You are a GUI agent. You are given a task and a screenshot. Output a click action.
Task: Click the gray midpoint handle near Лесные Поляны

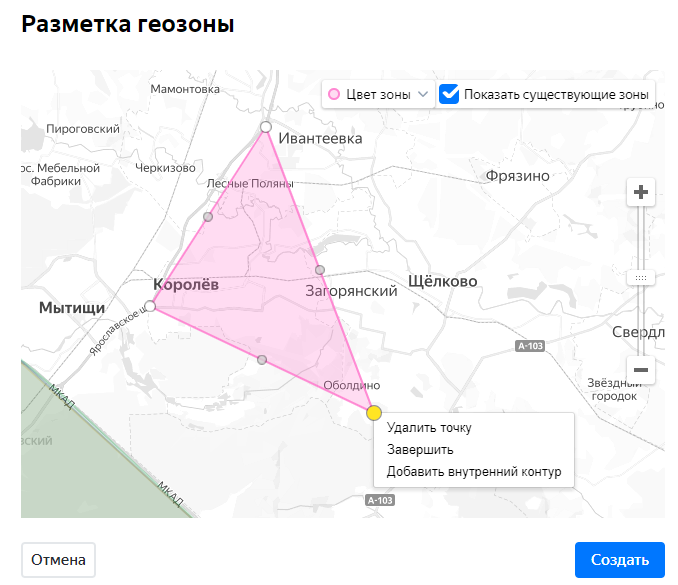click(208, 216)
